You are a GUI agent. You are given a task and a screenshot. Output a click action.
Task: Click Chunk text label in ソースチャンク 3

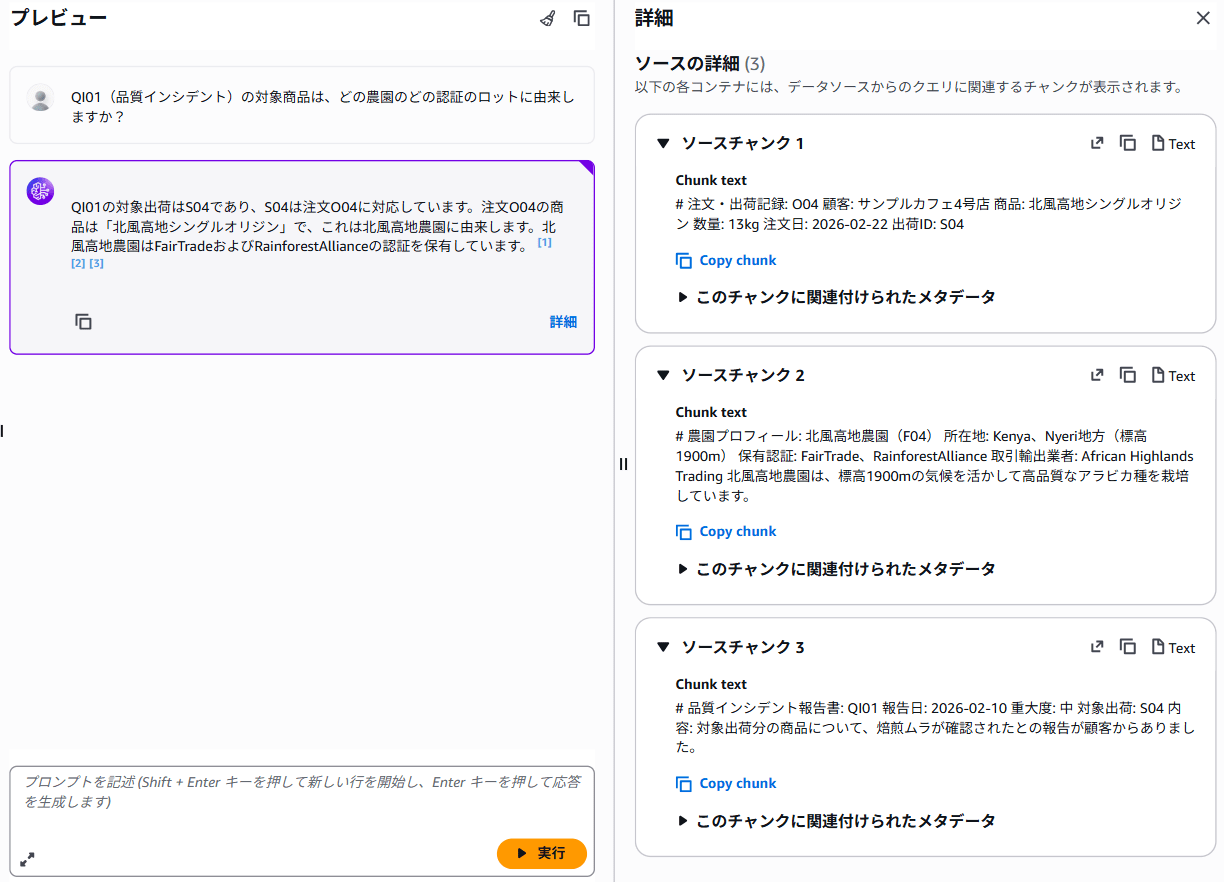[x=711, y=684]
